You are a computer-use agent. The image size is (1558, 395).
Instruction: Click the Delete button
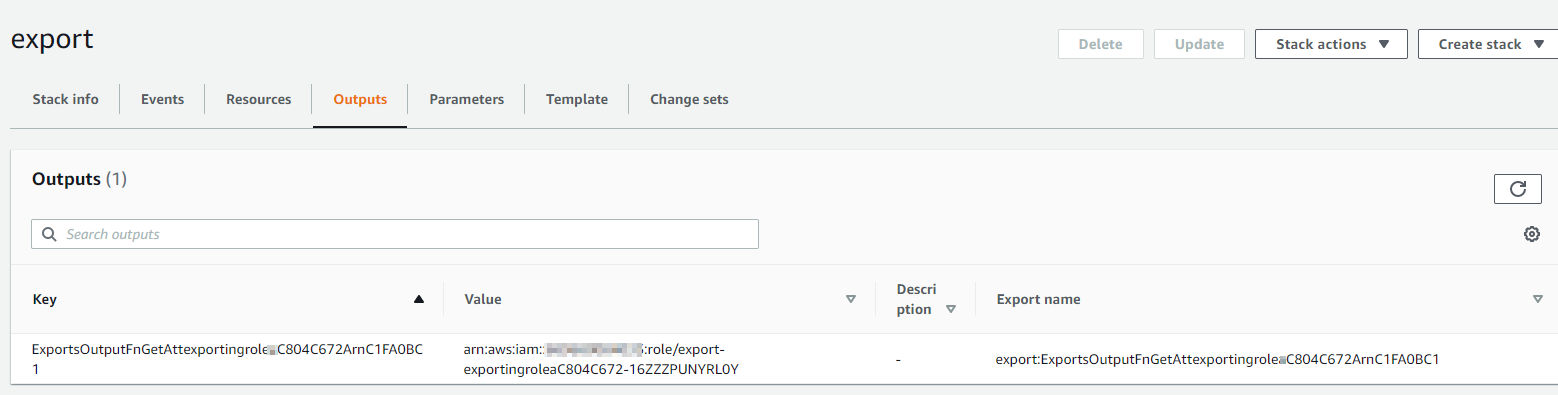coord(1100,44)
